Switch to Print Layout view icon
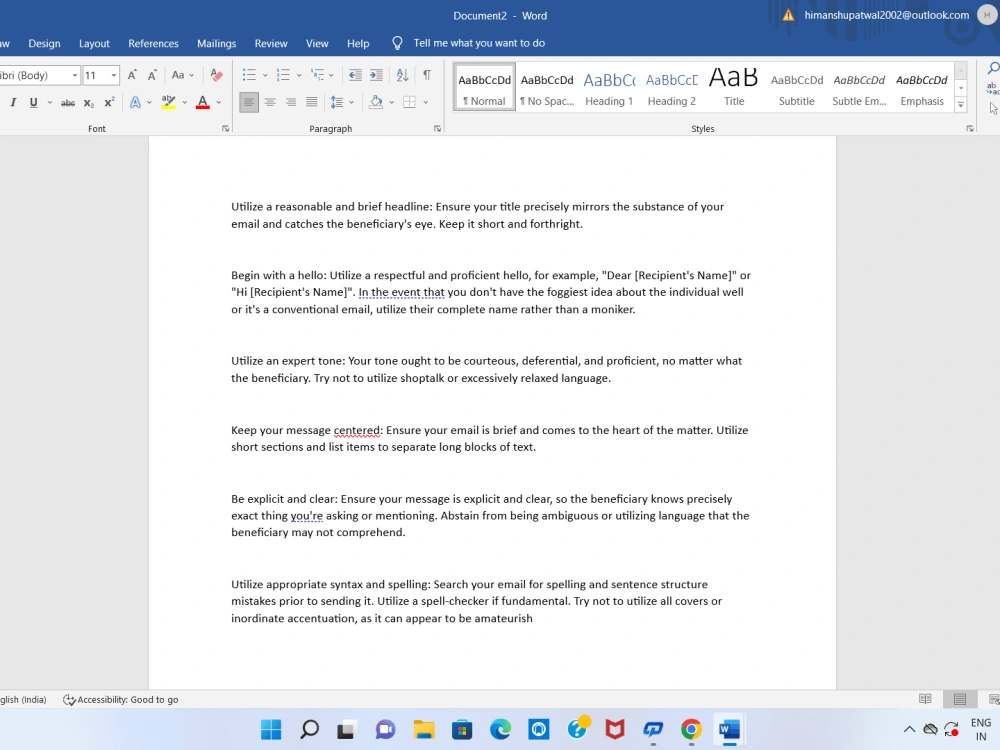This screenshot has width=1000, height=750. tap(960, 699)
